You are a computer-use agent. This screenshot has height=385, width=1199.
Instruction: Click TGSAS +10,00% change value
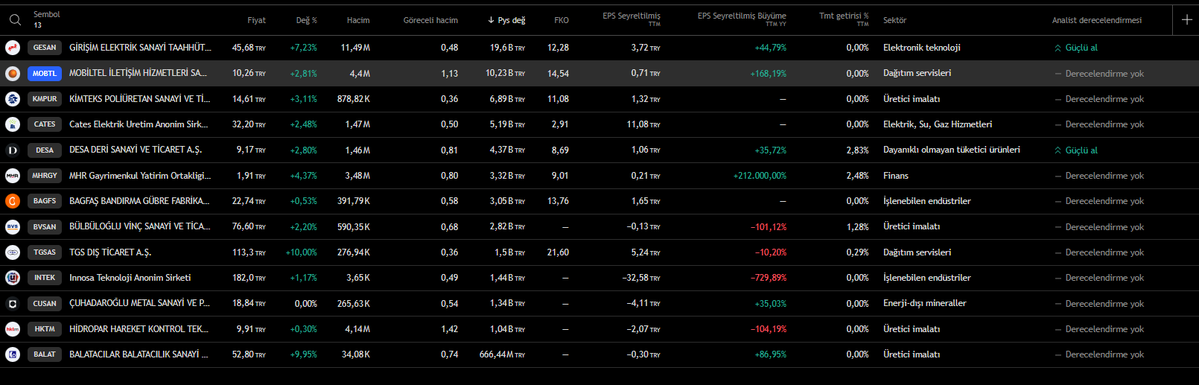coord(301,253)
